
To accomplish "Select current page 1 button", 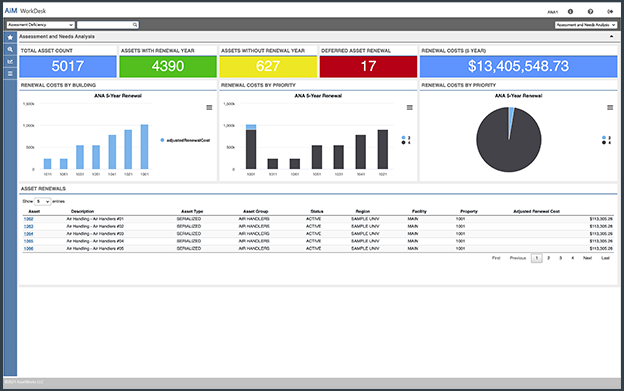I will [x=536, y=258].
